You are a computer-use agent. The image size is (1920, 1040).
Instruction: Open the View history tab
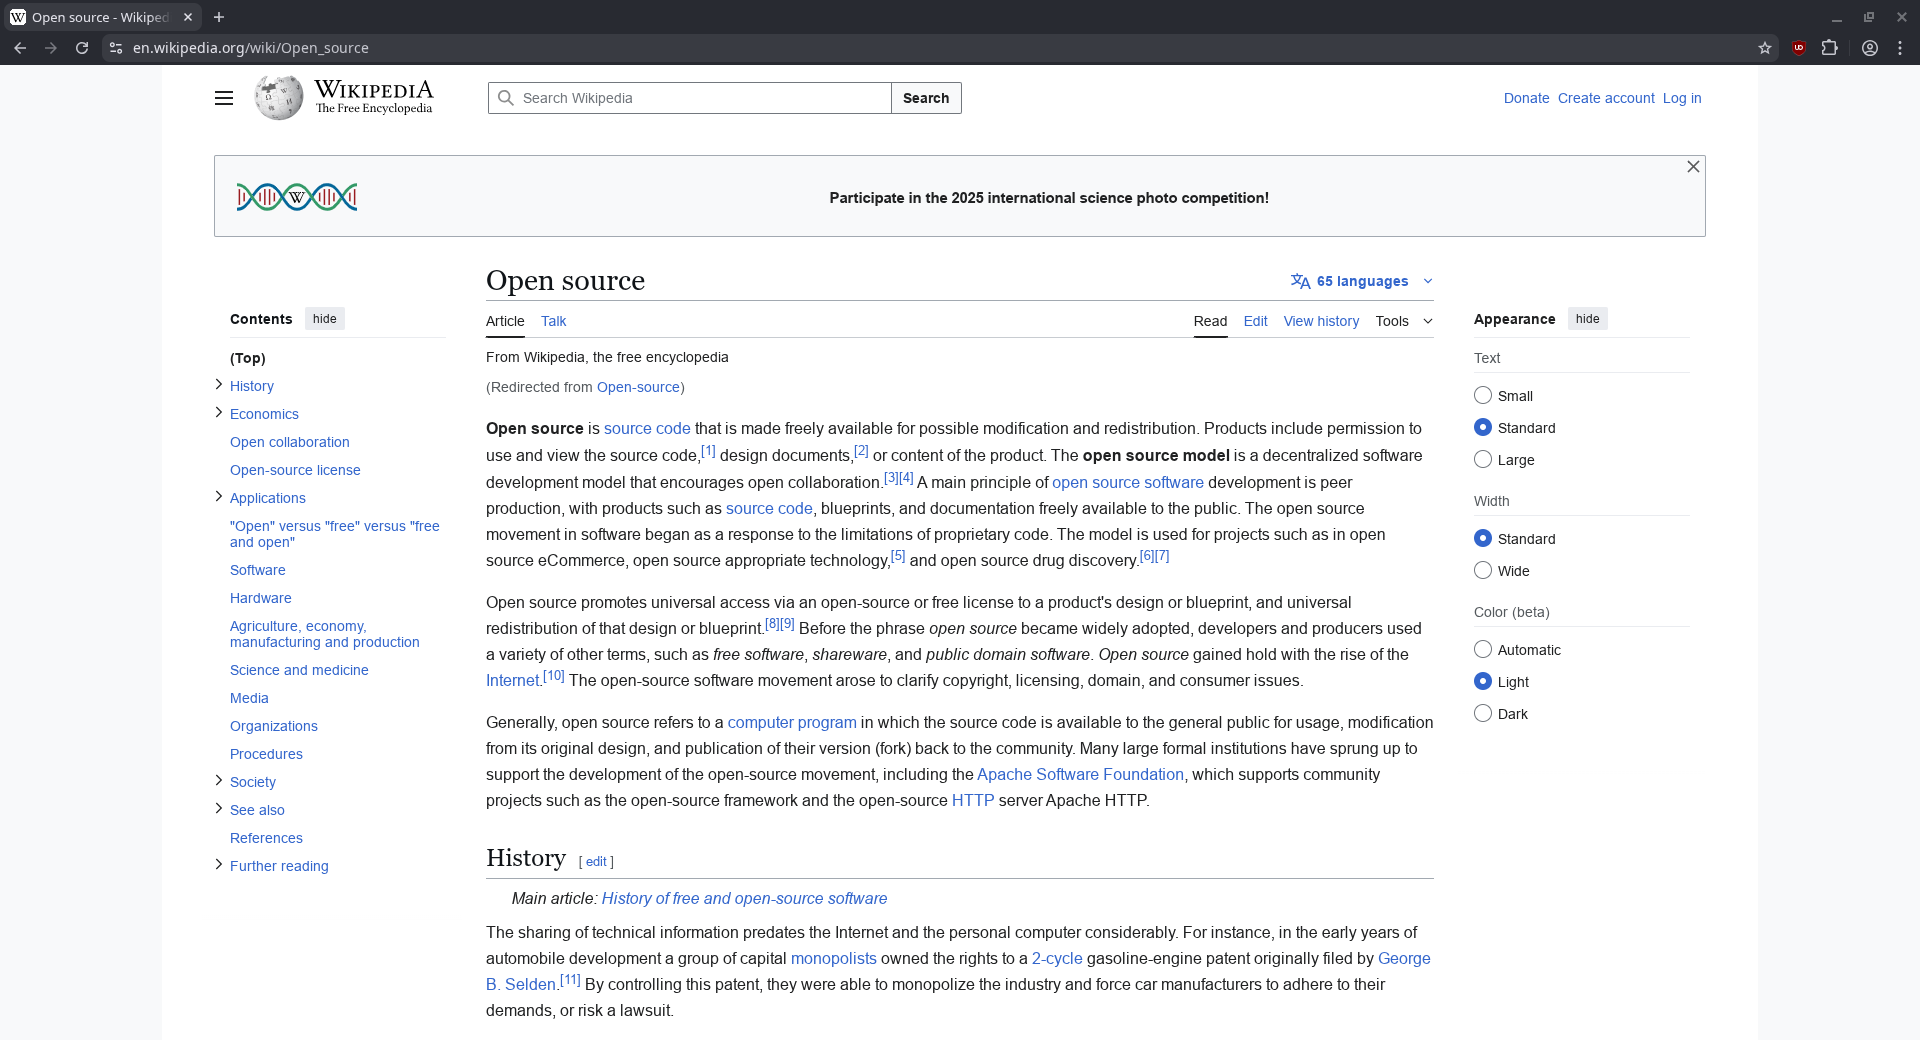tap(1321, 321)
